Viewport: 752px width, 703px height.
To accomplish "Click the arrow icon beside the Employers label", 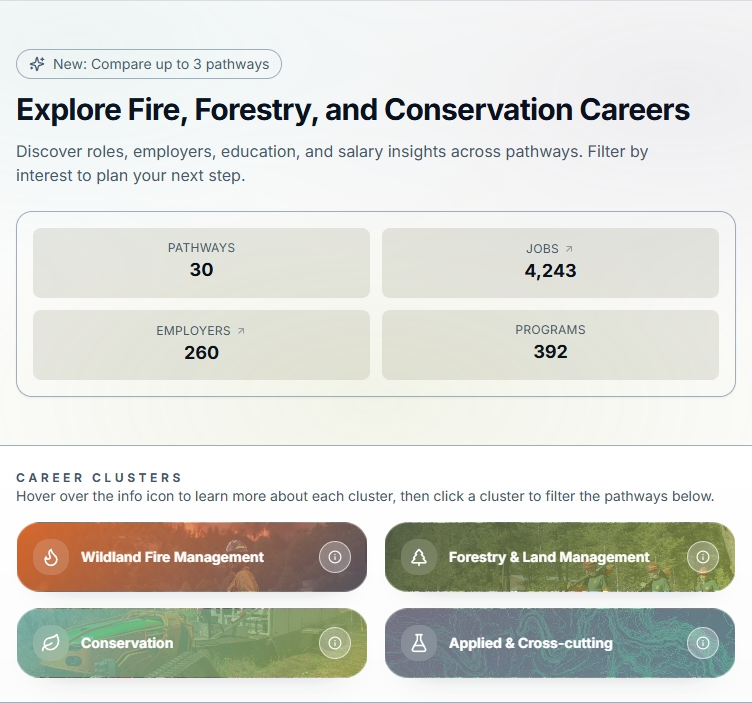I will [240, 331].
